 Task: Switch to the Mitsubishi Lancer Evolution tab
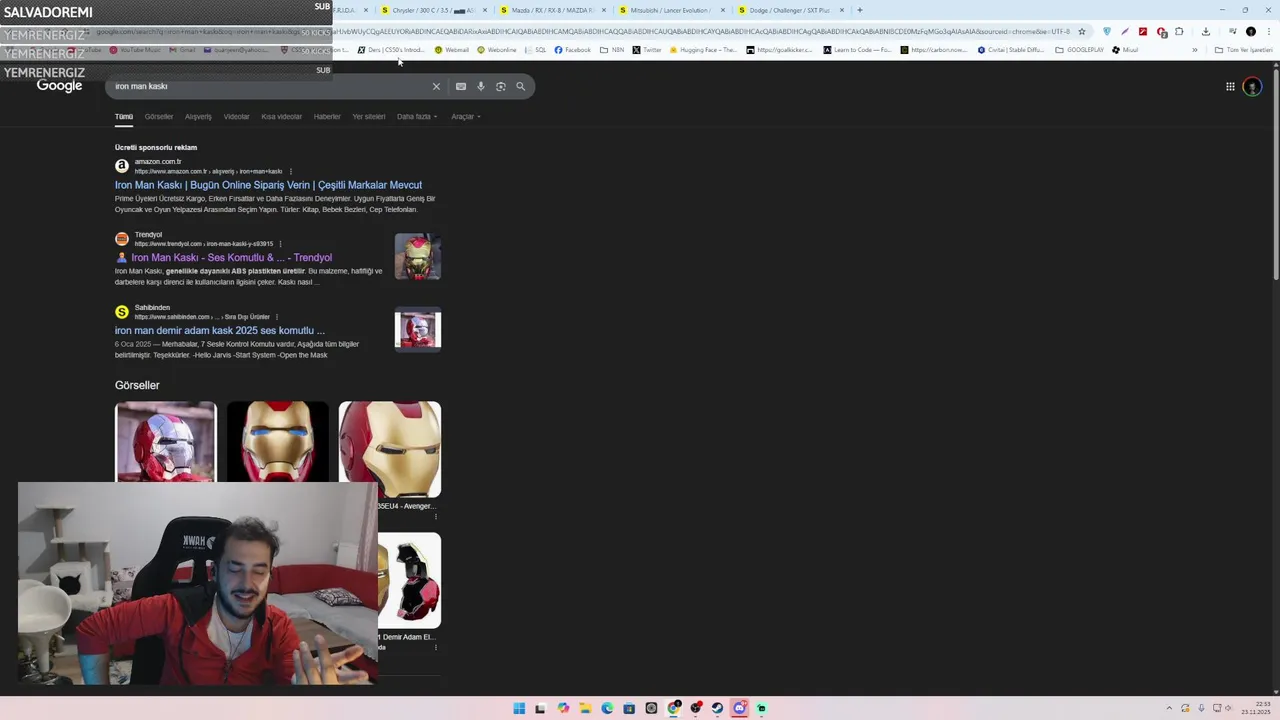click(x=670, y=10)
